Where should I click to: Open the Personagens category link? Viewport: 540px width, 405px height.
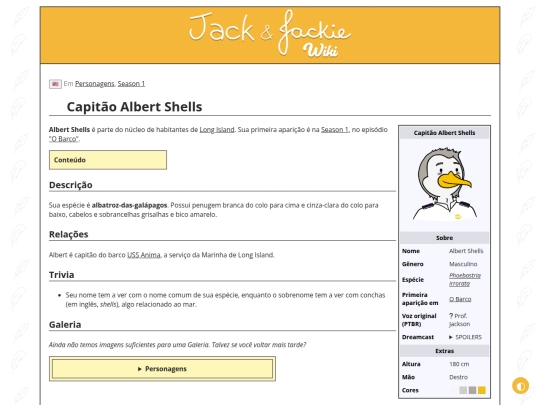(x=94, y=84)
